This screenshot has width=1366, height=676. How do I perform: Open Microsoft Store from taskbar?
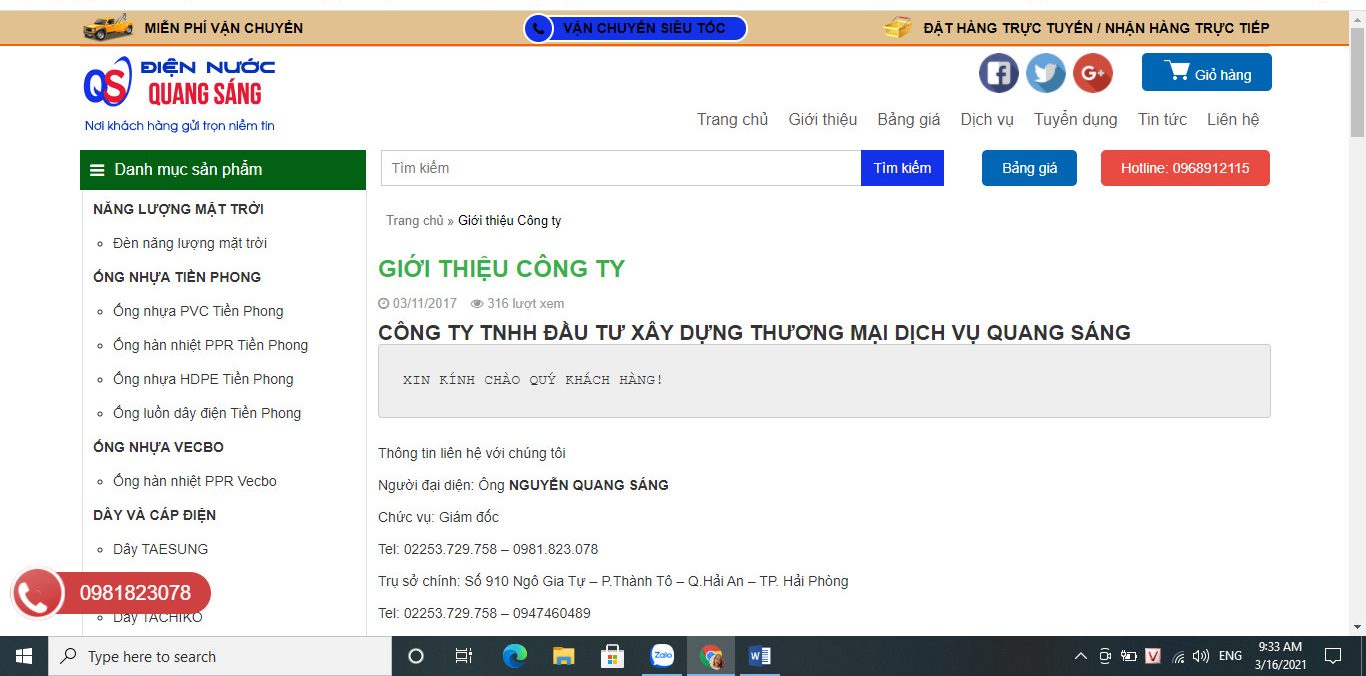(612, 656)
